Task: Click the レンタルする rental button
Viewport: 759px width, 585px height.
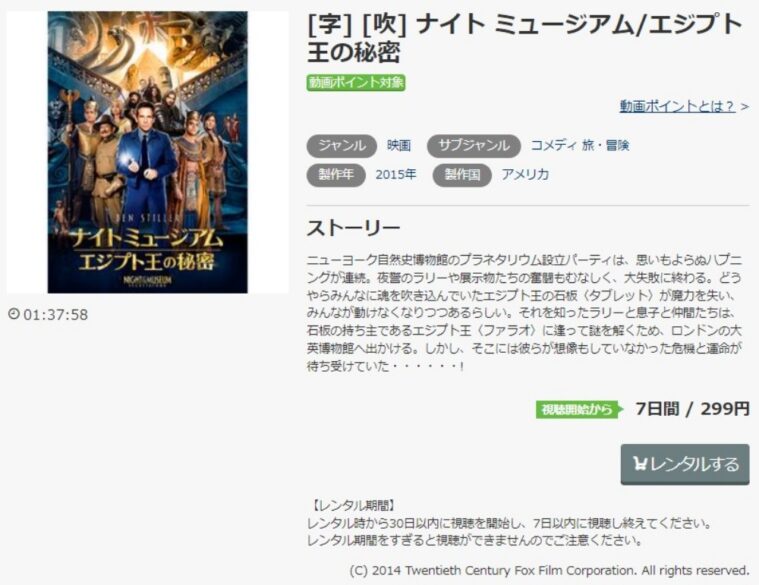Action: click(x=685, y=464)
